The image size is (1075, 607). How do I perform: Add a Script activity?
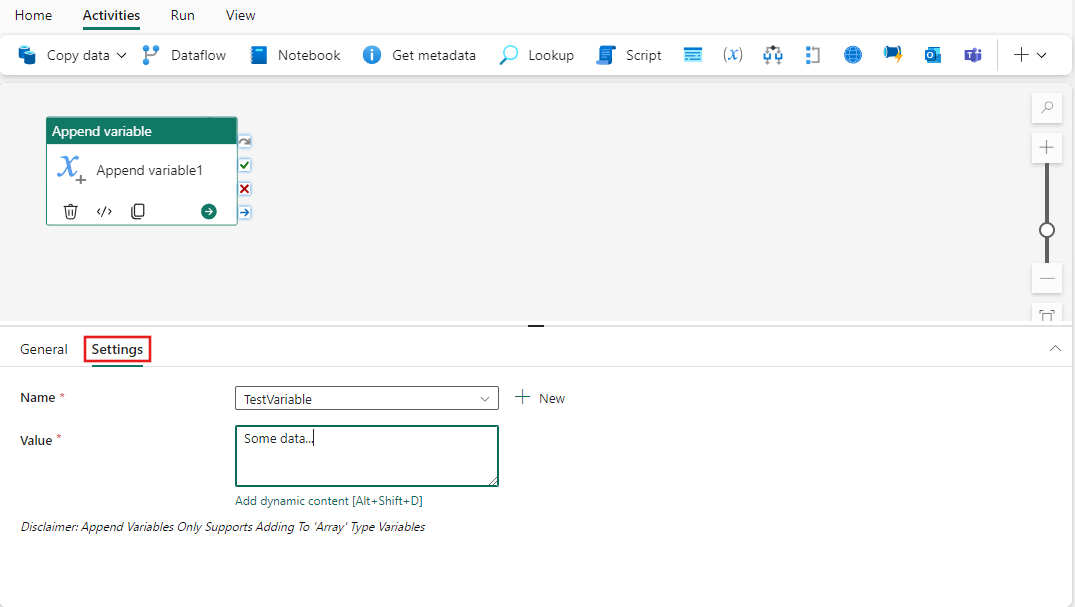(x=628, y=55)
